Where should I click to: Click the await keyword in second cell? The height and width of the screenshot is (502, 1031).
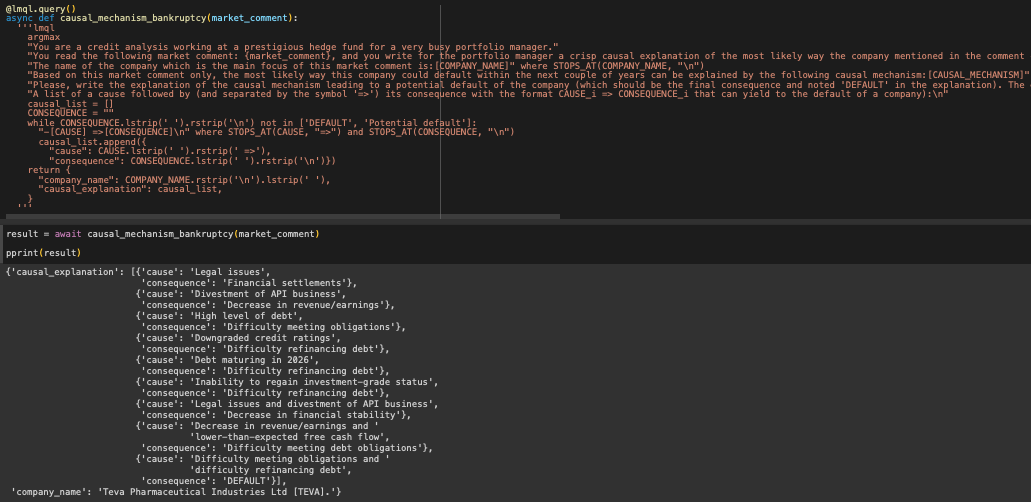[x=69, y=234]
